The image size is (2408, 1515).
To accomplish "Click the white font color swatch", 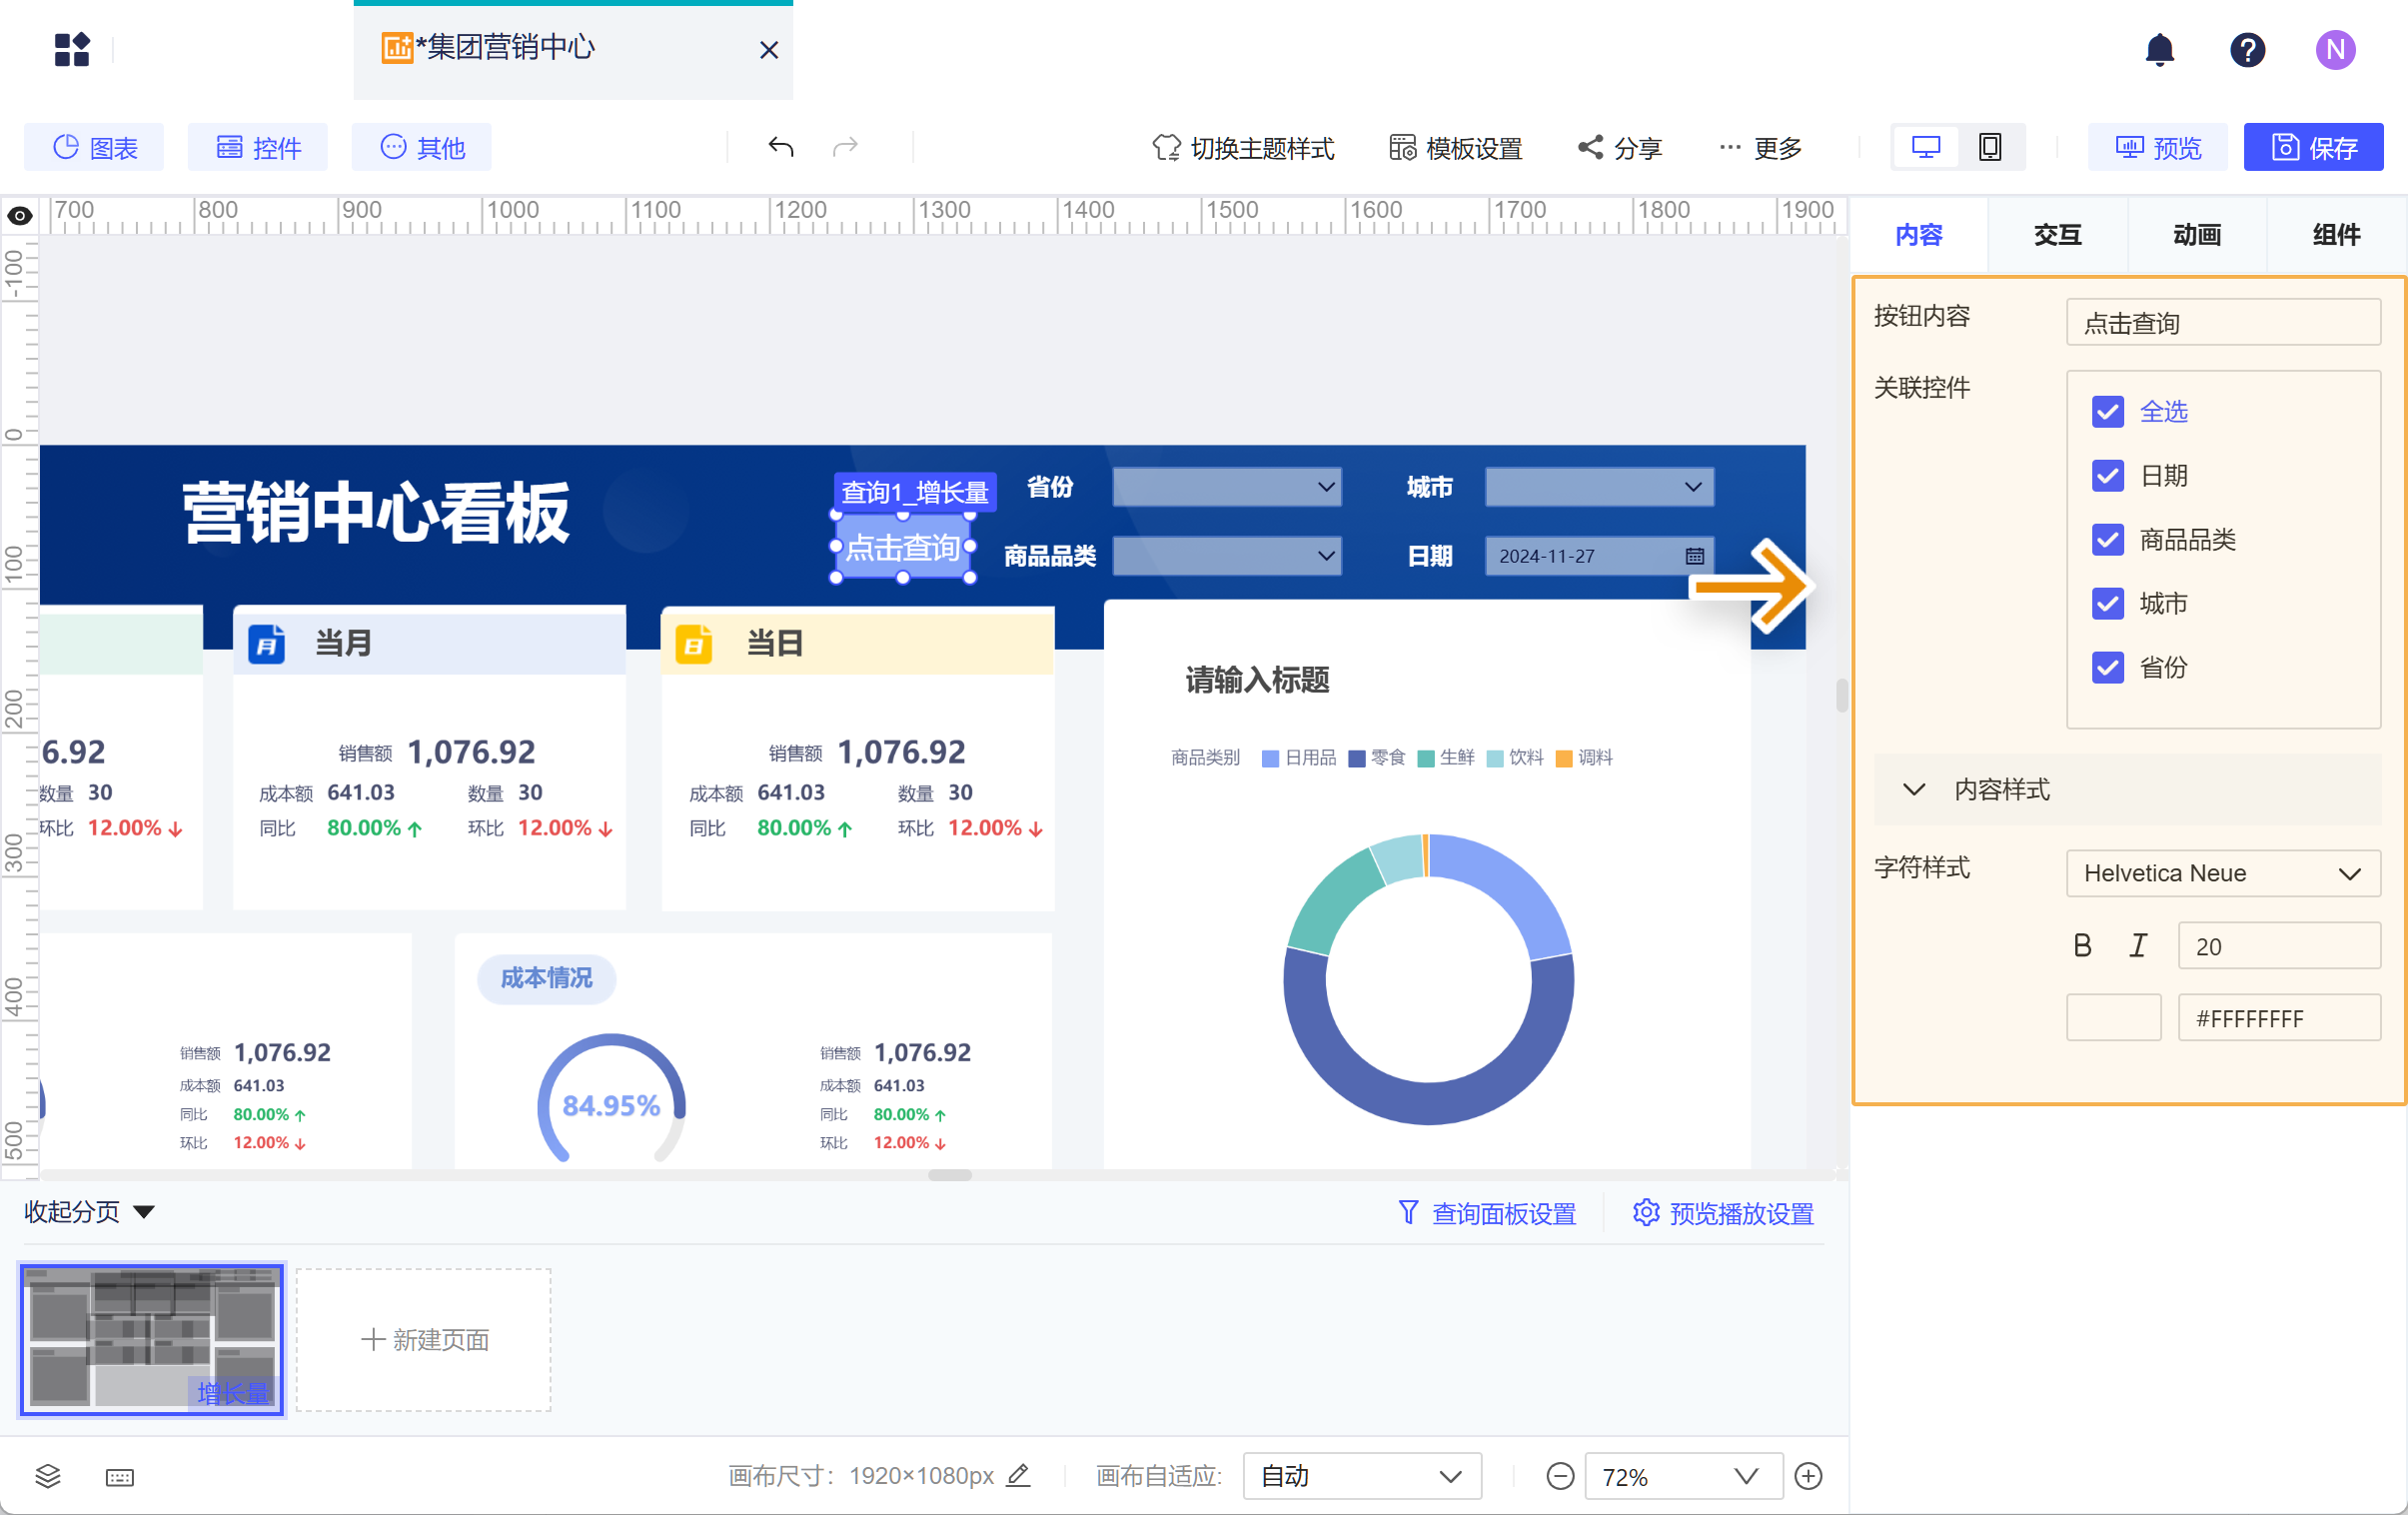I will pyautogui.click(x=2113, y=1018).
